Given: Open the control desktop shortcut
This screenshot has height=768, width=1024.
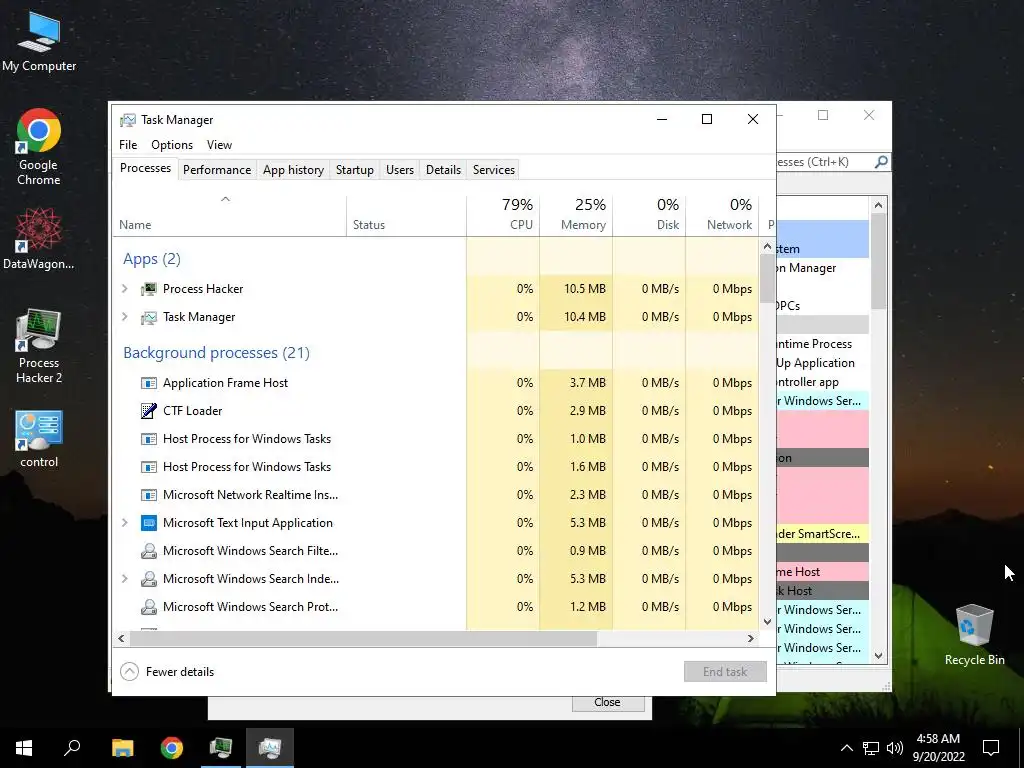Looking at the screenshot, I should (x=39, y=439).
